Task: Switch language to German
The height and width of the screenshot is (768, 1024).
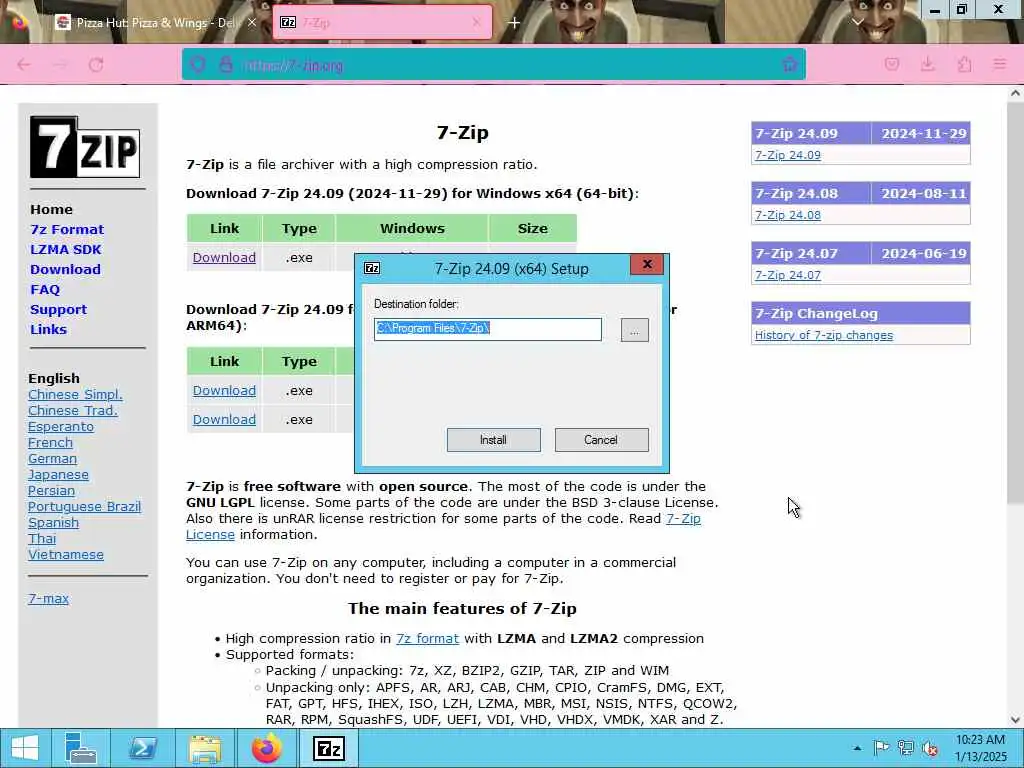Action: (x=52, y=458)
